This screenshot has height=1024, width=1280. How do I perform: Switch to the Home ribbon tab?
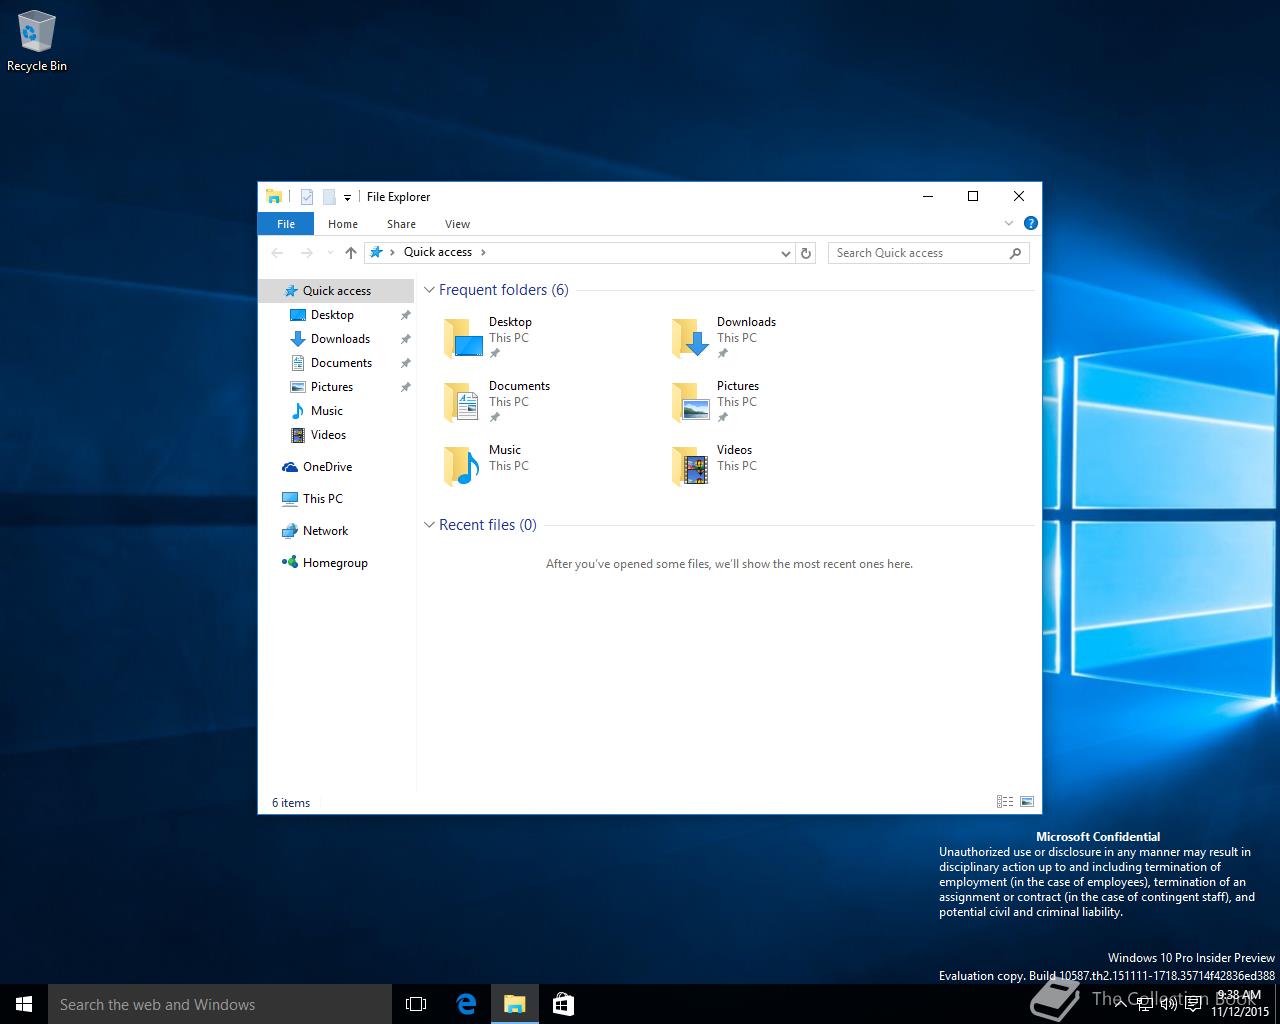click(x=343, y=224)
